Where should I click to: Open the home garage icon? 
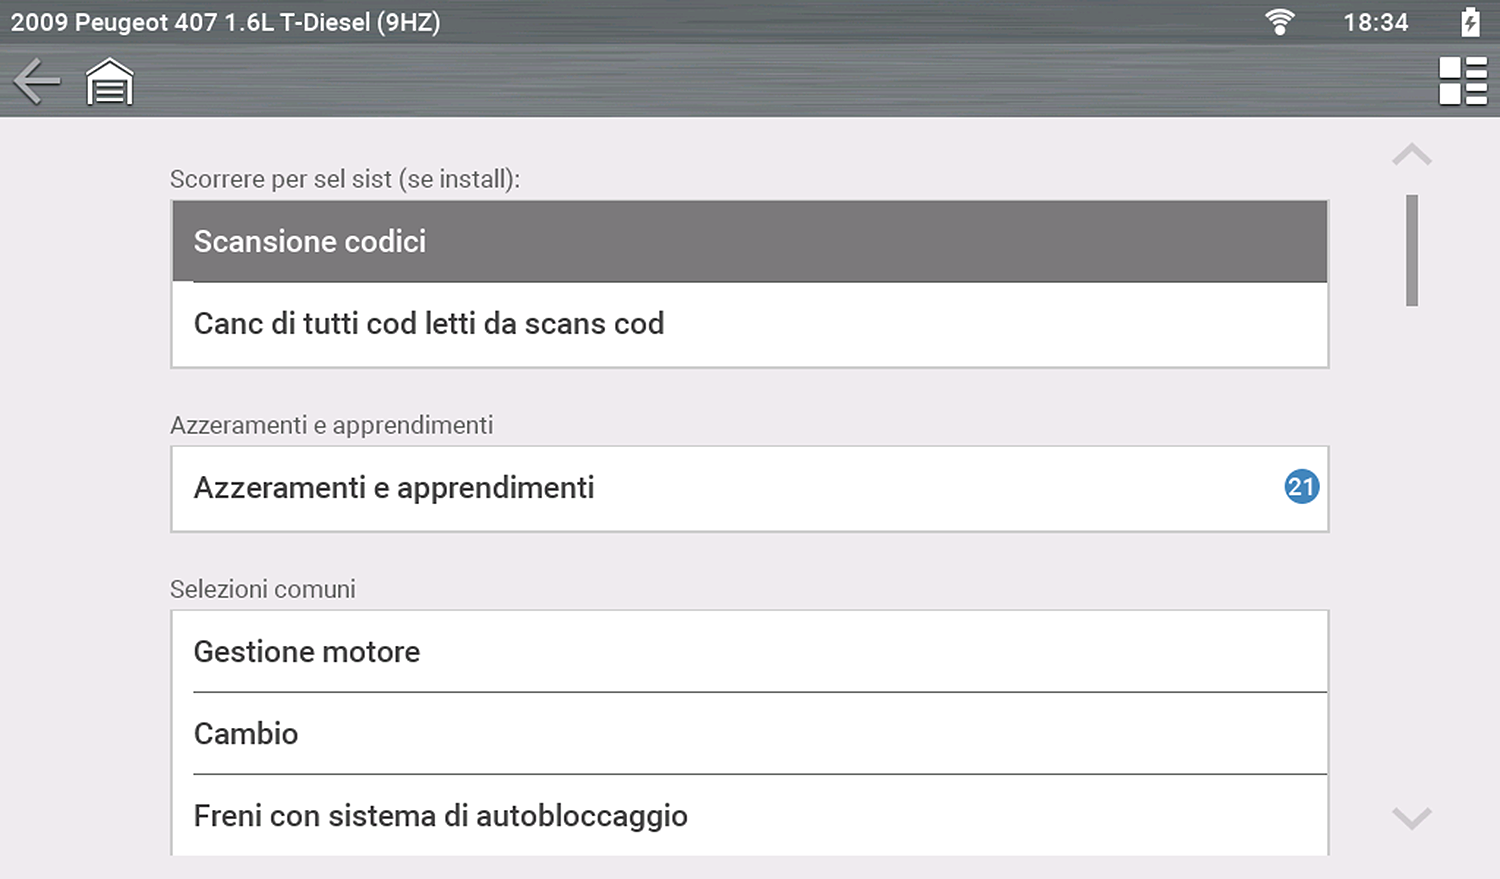point(109,81)
